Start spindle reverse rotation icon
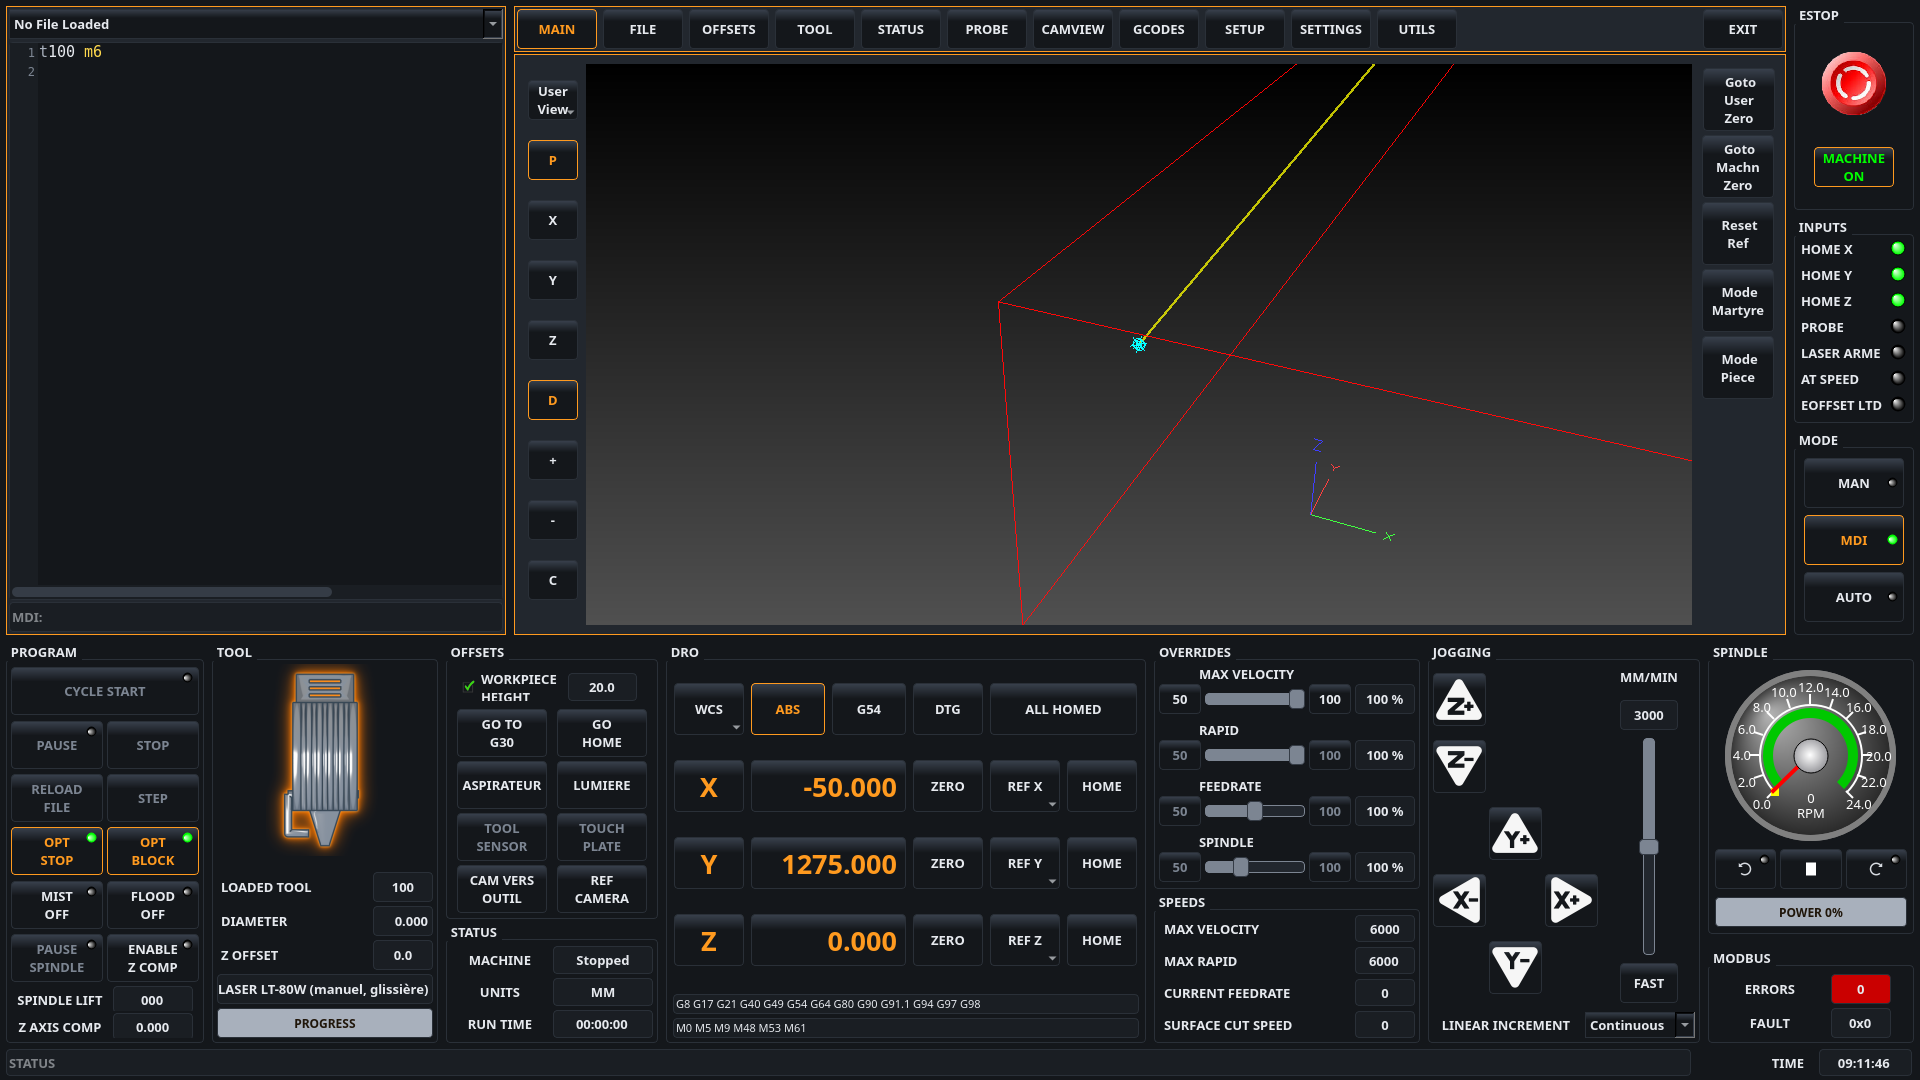This screenshot has height=1080, width=1920. [1745, 869]
